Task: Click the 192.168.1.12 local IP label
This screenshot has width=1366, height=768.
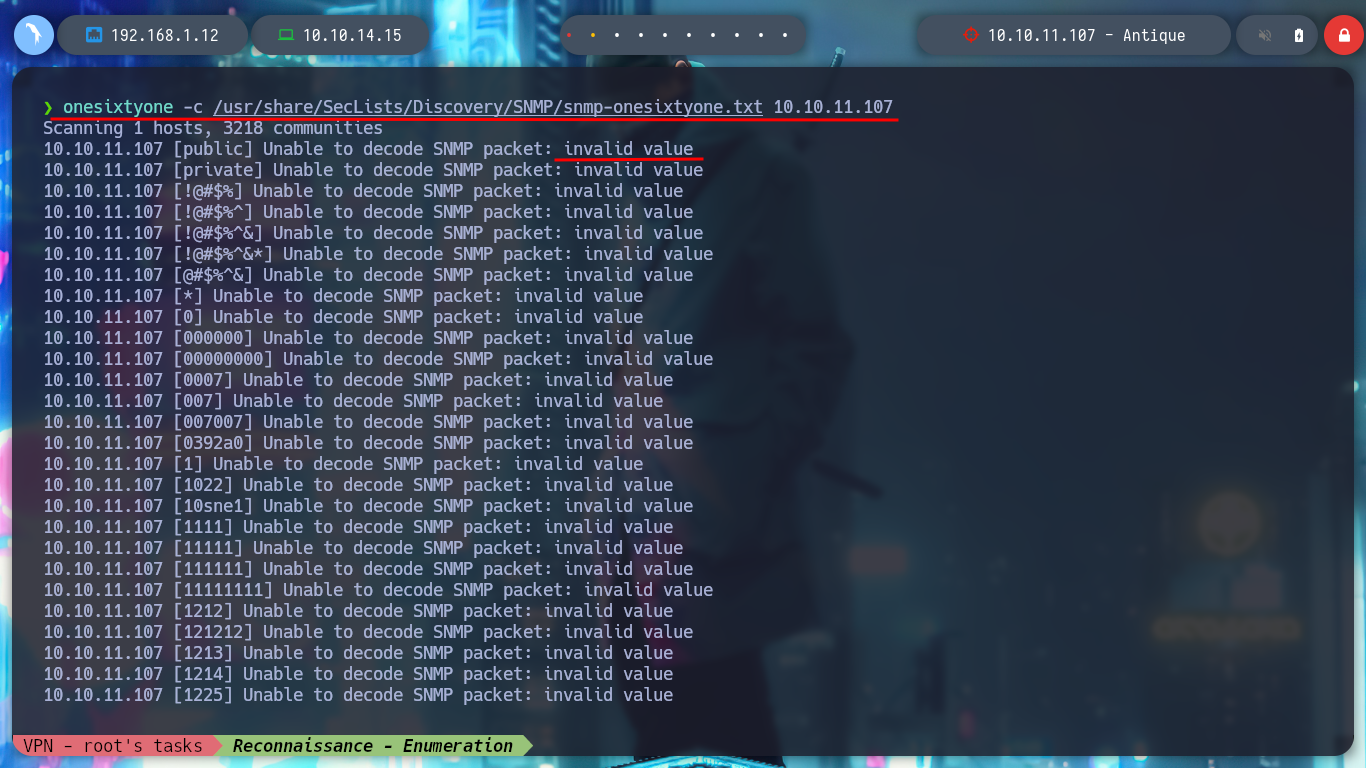Action: (165, 35)
